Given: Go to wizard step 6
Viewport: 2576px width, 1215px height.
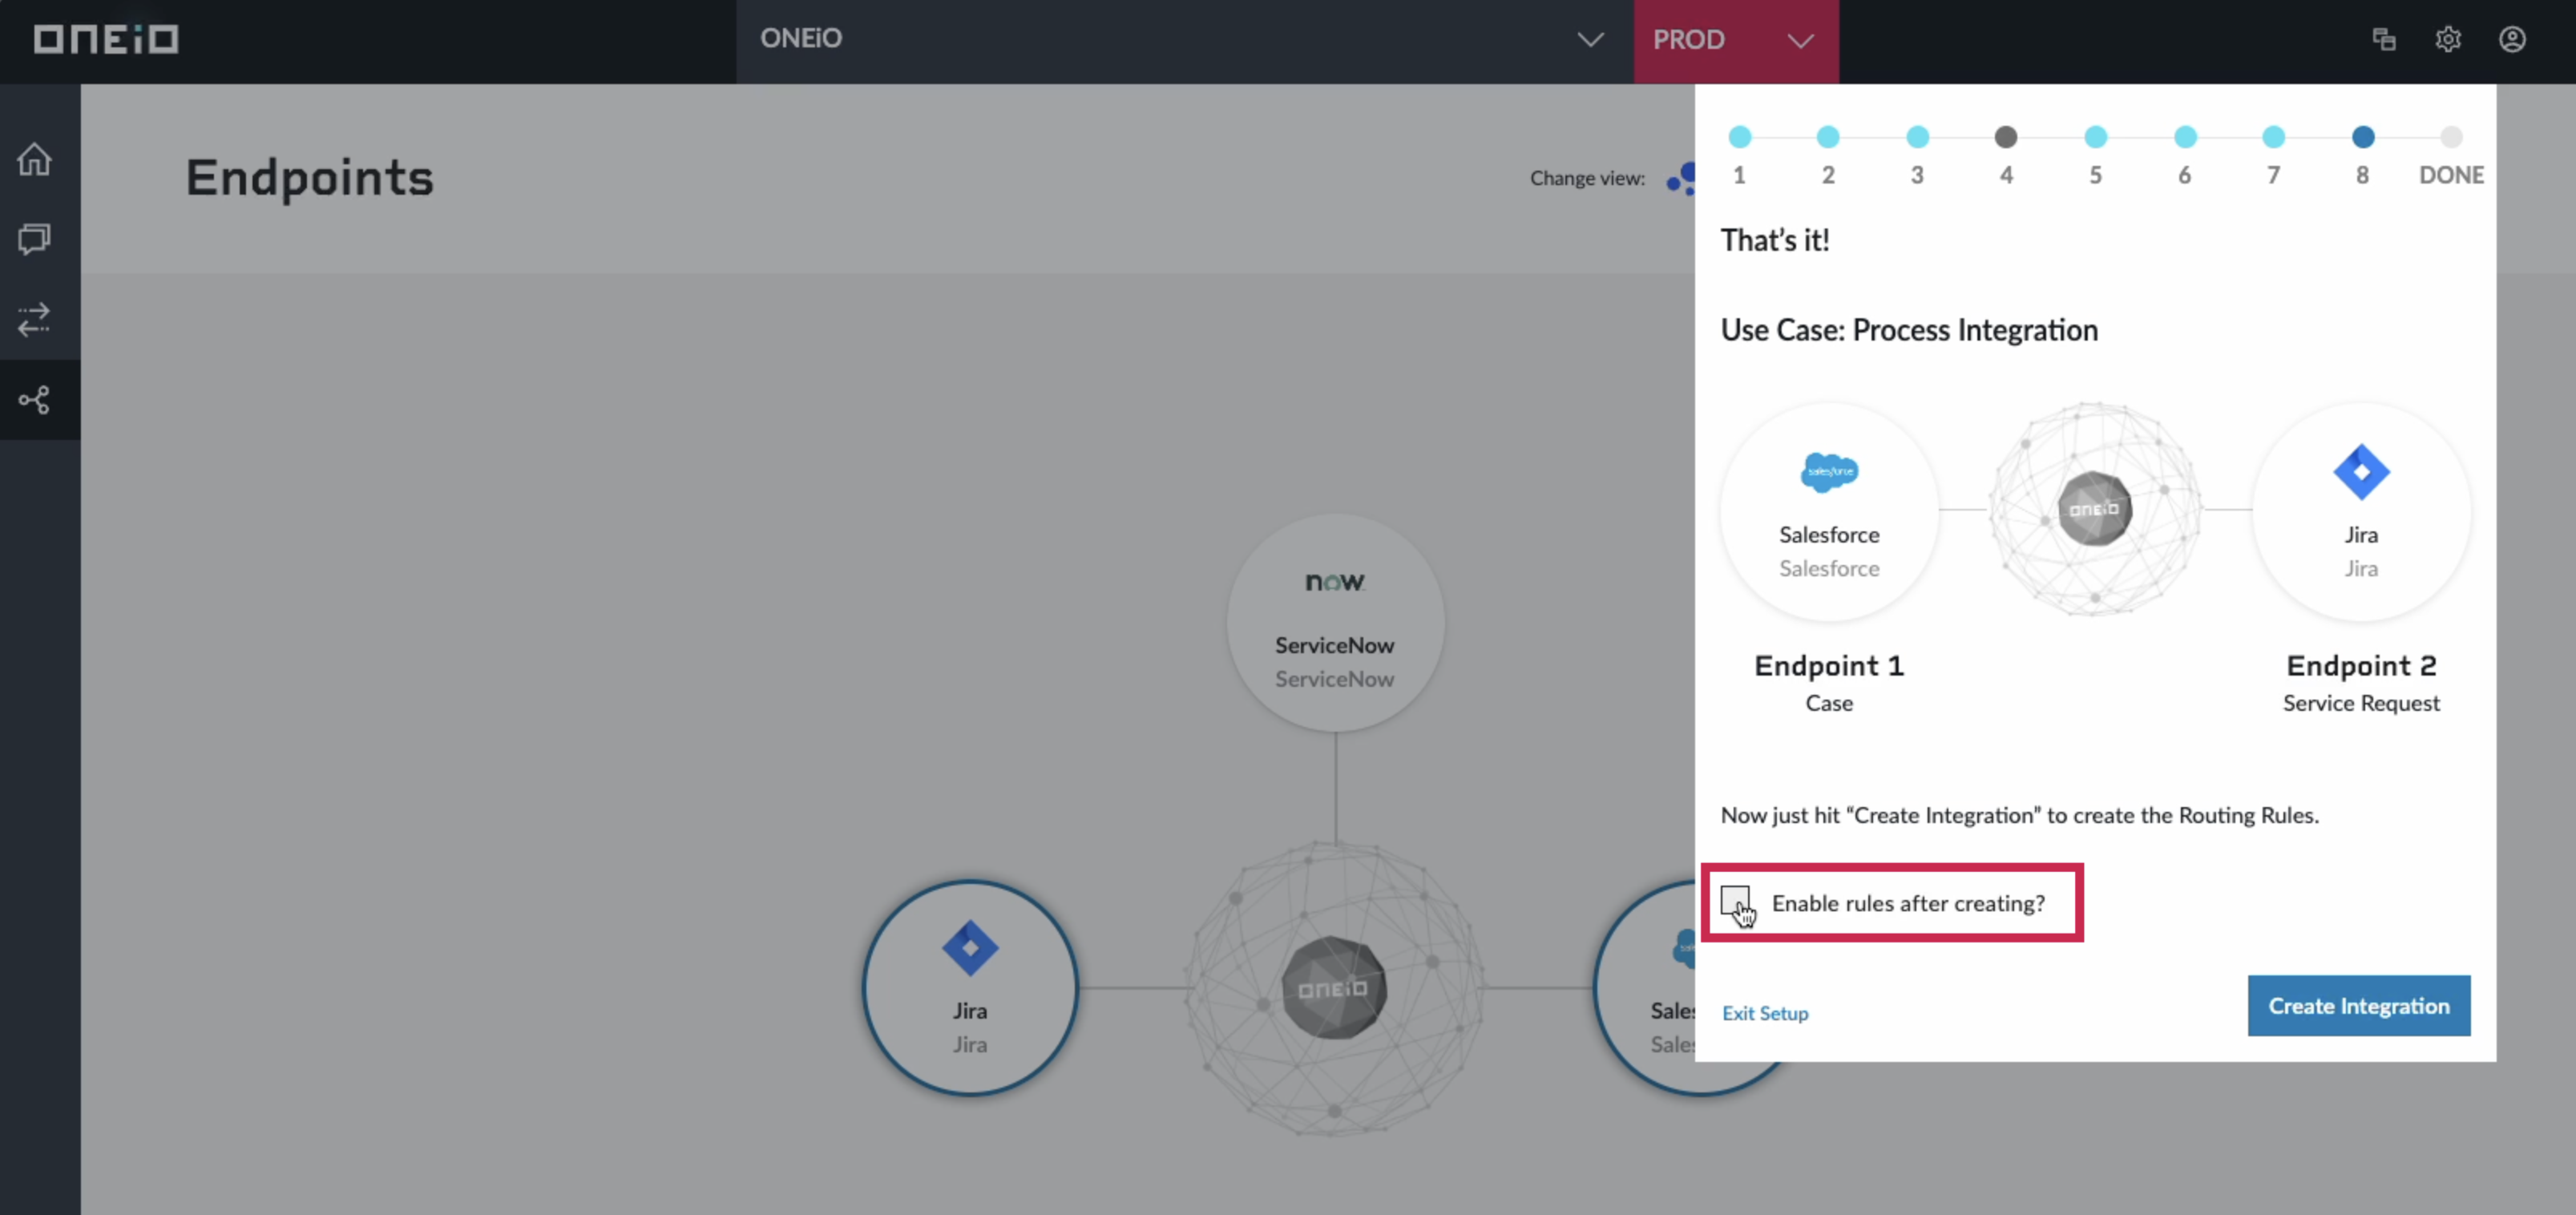Looking at the screenshot, I should (2185, 137).
